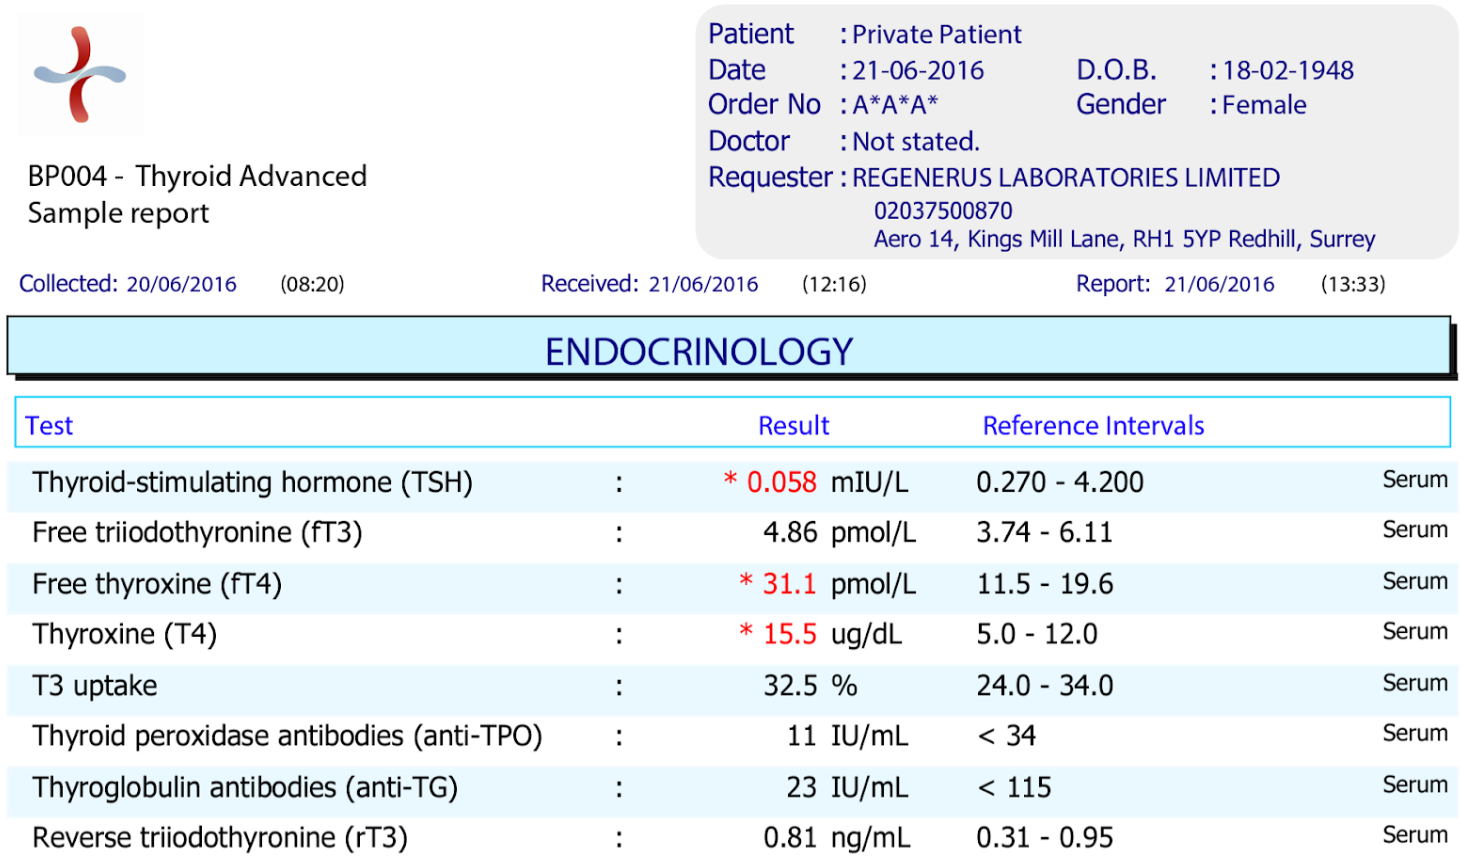Click the red and blue laboratory logo
The height and width of the screenshot is (867, 1461).
(x=80, y=75)
